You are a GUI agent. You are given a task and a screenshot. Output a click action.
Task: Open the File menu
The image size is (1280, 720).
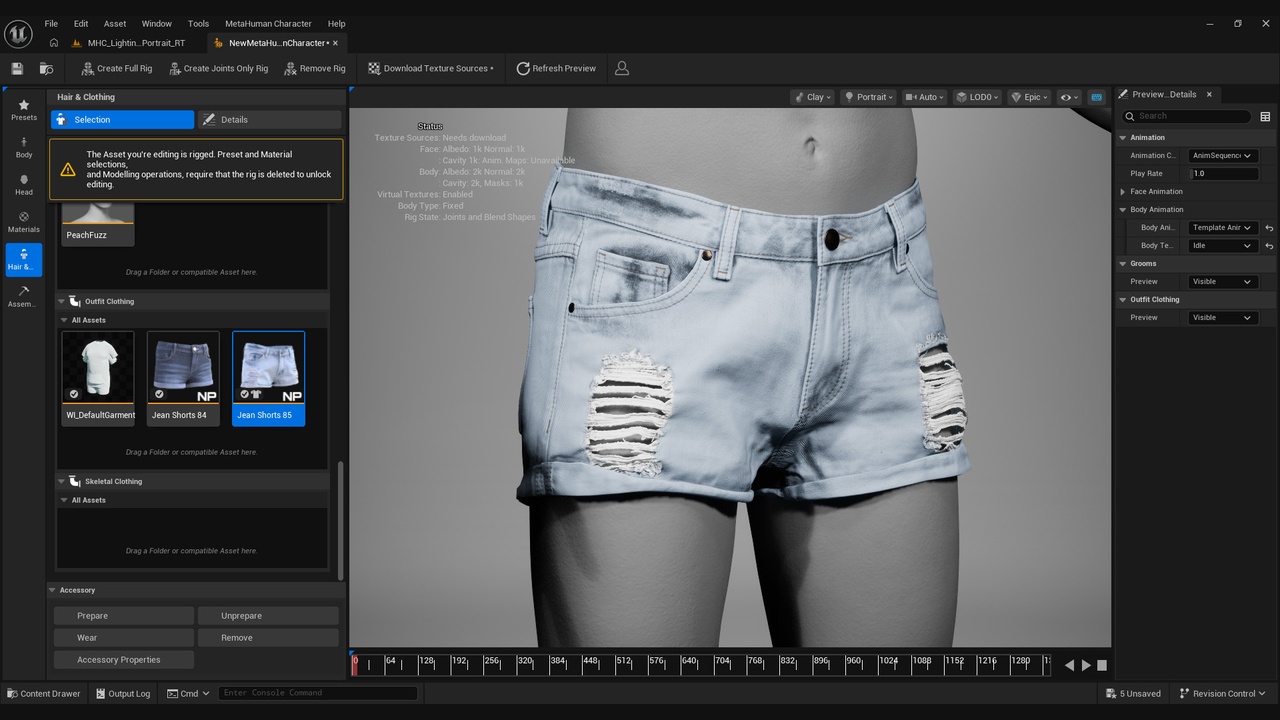tap(51, 23)
